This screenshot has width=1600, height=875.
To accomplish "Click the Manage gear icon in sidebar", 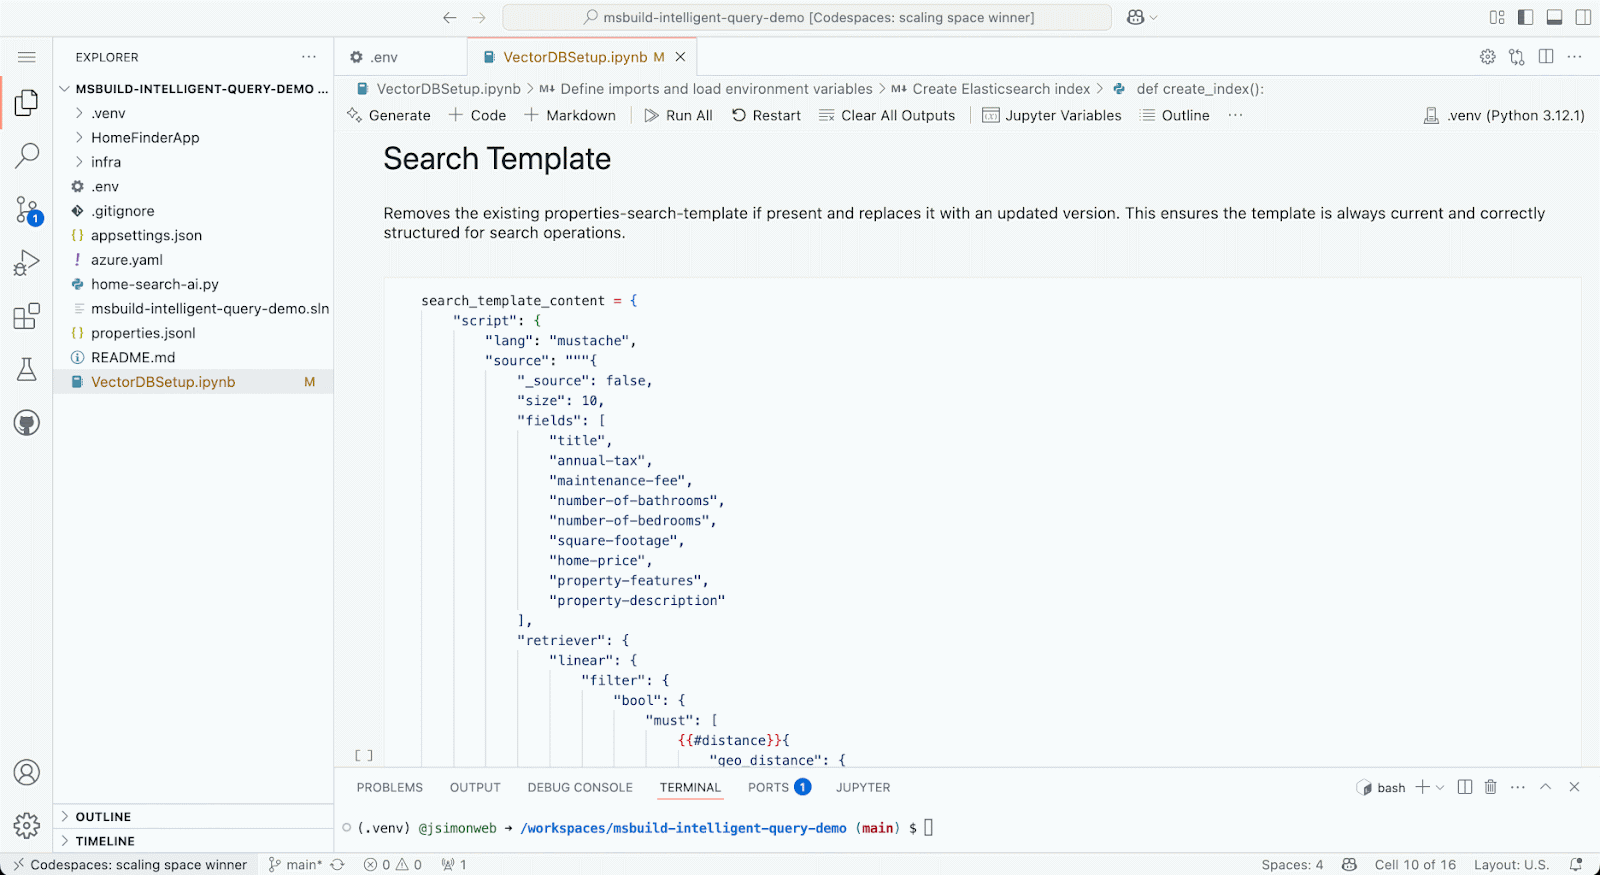I will [27, 825].
